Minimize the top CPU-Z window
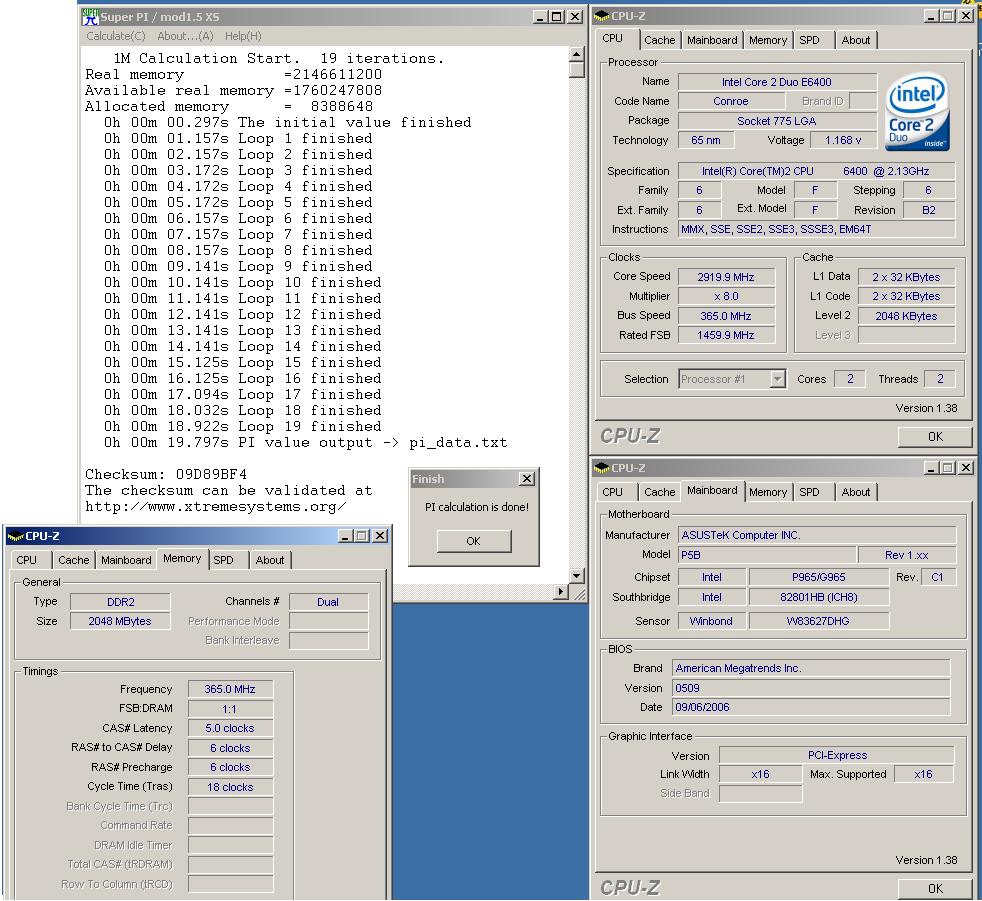 tap(931, 16)
